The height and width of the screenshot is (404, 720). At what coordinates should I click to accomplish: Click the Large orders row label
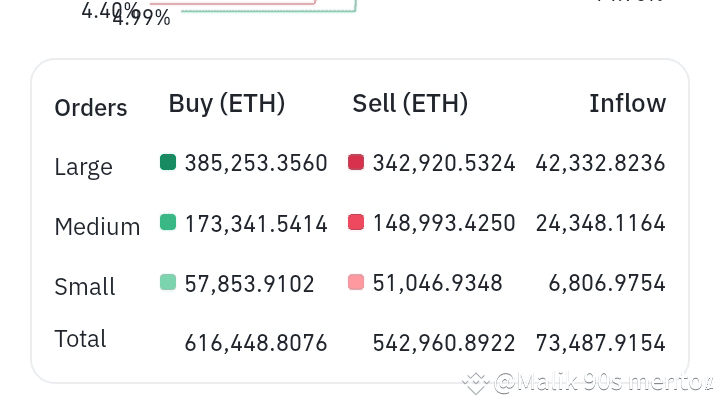pyautogui.click(x=83, y=168)
